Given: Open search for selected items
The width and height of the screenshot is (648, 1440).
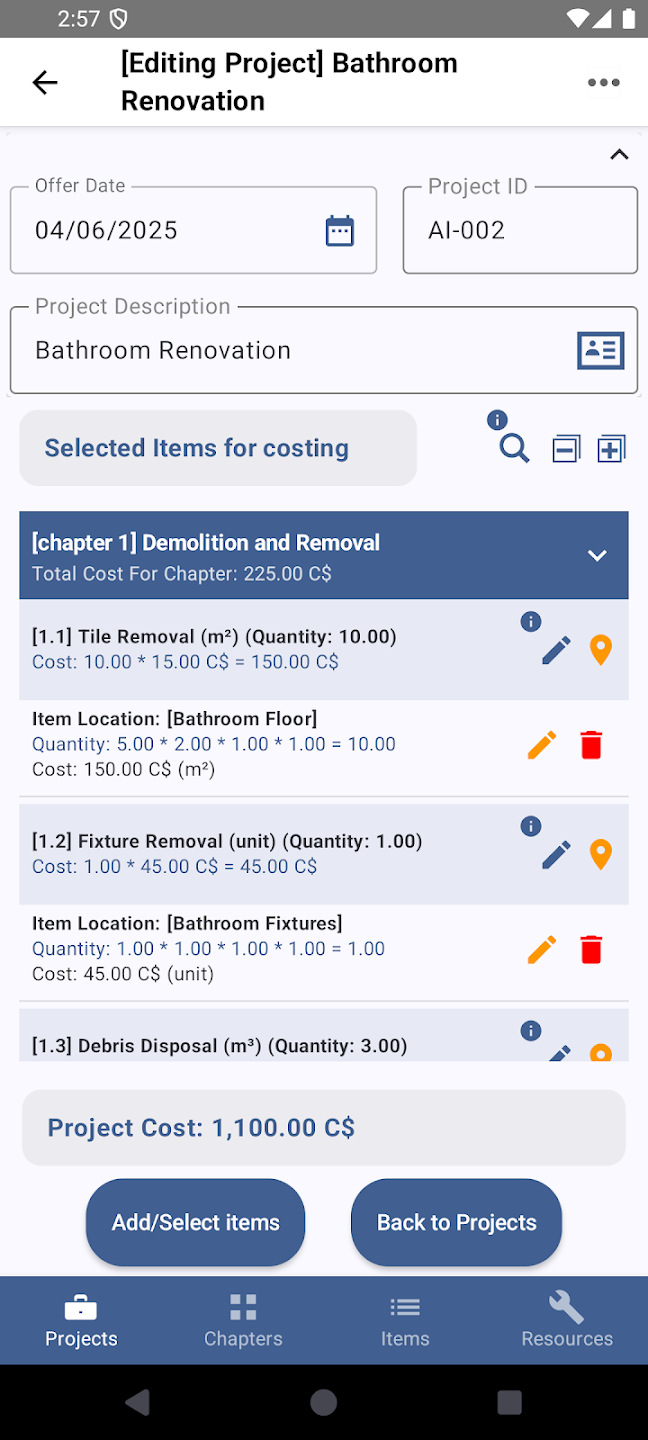Looking at the screenshot, I should (513, 449).
